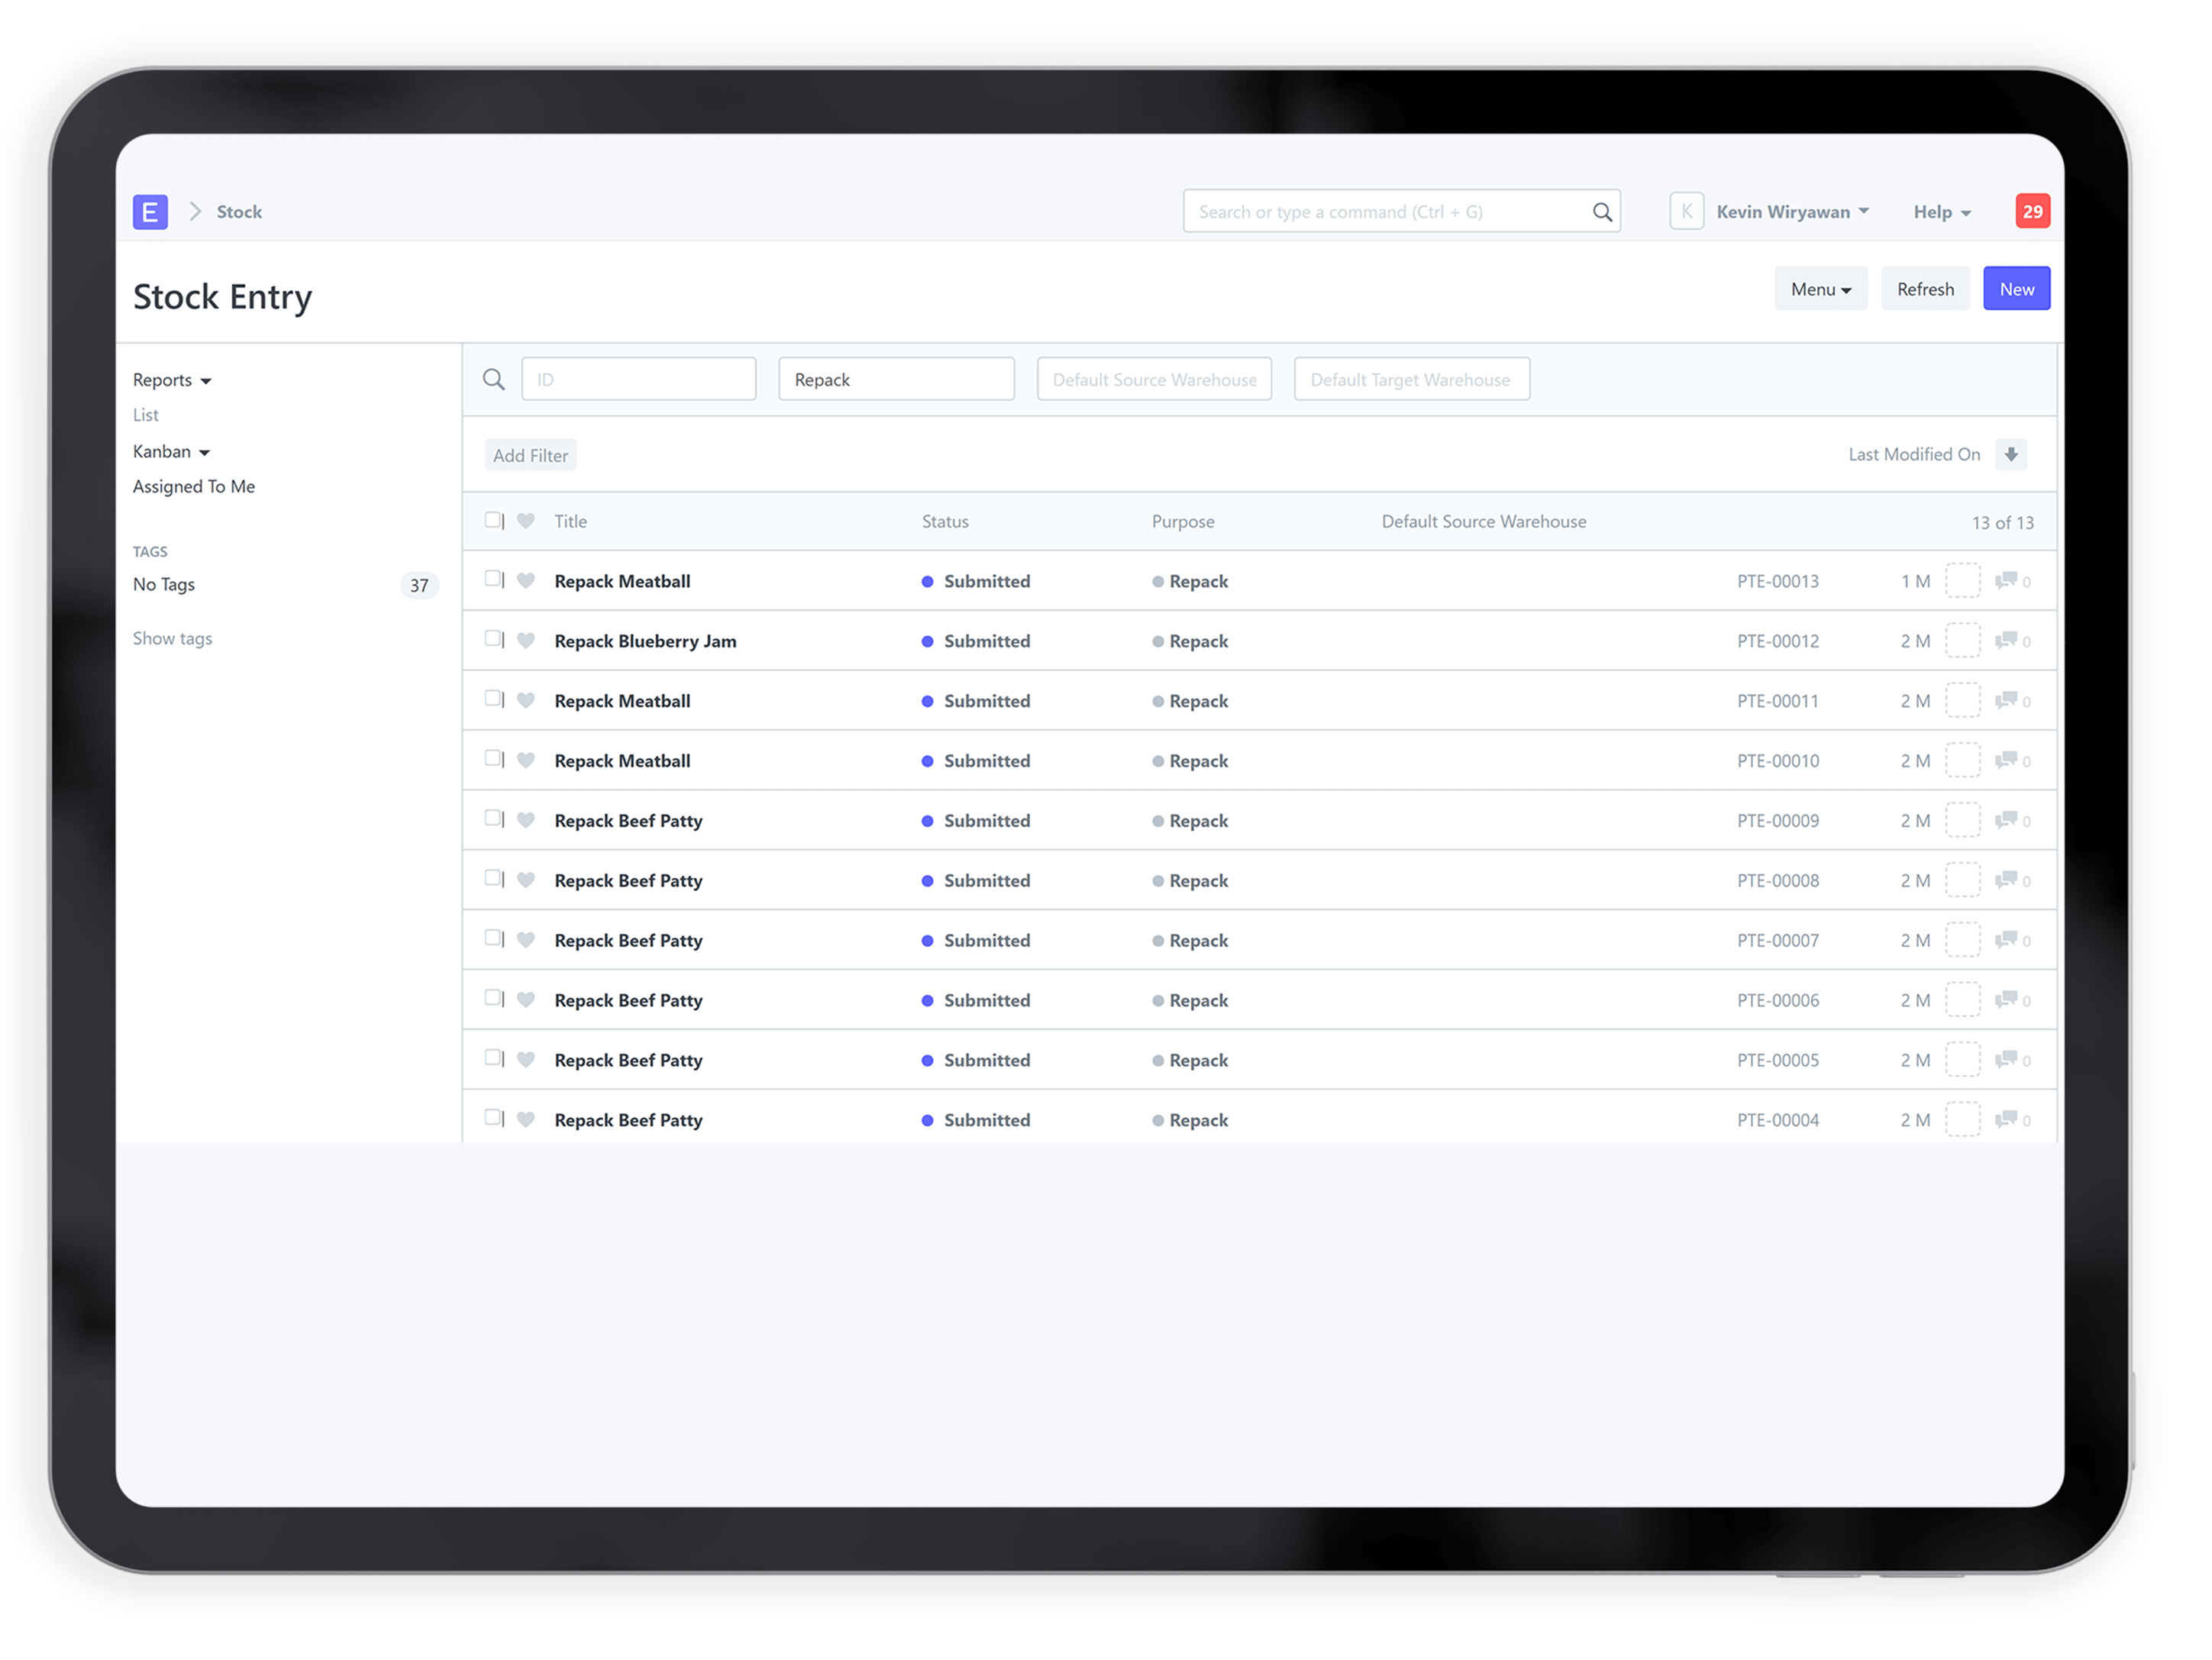Expand the Kanban dropdown in sidebar
The width and height of the screenshot is (2212, 1660).
tap(171, 452)
